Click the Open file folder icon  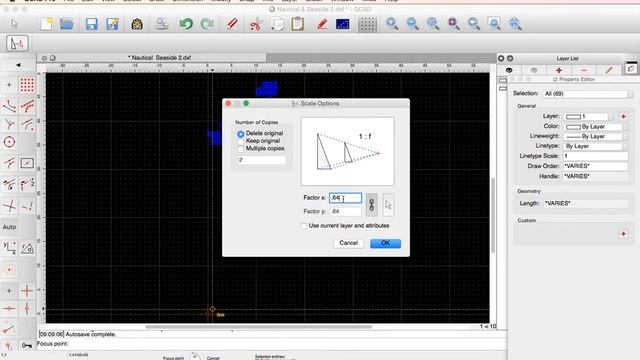(x=67, y=24)
